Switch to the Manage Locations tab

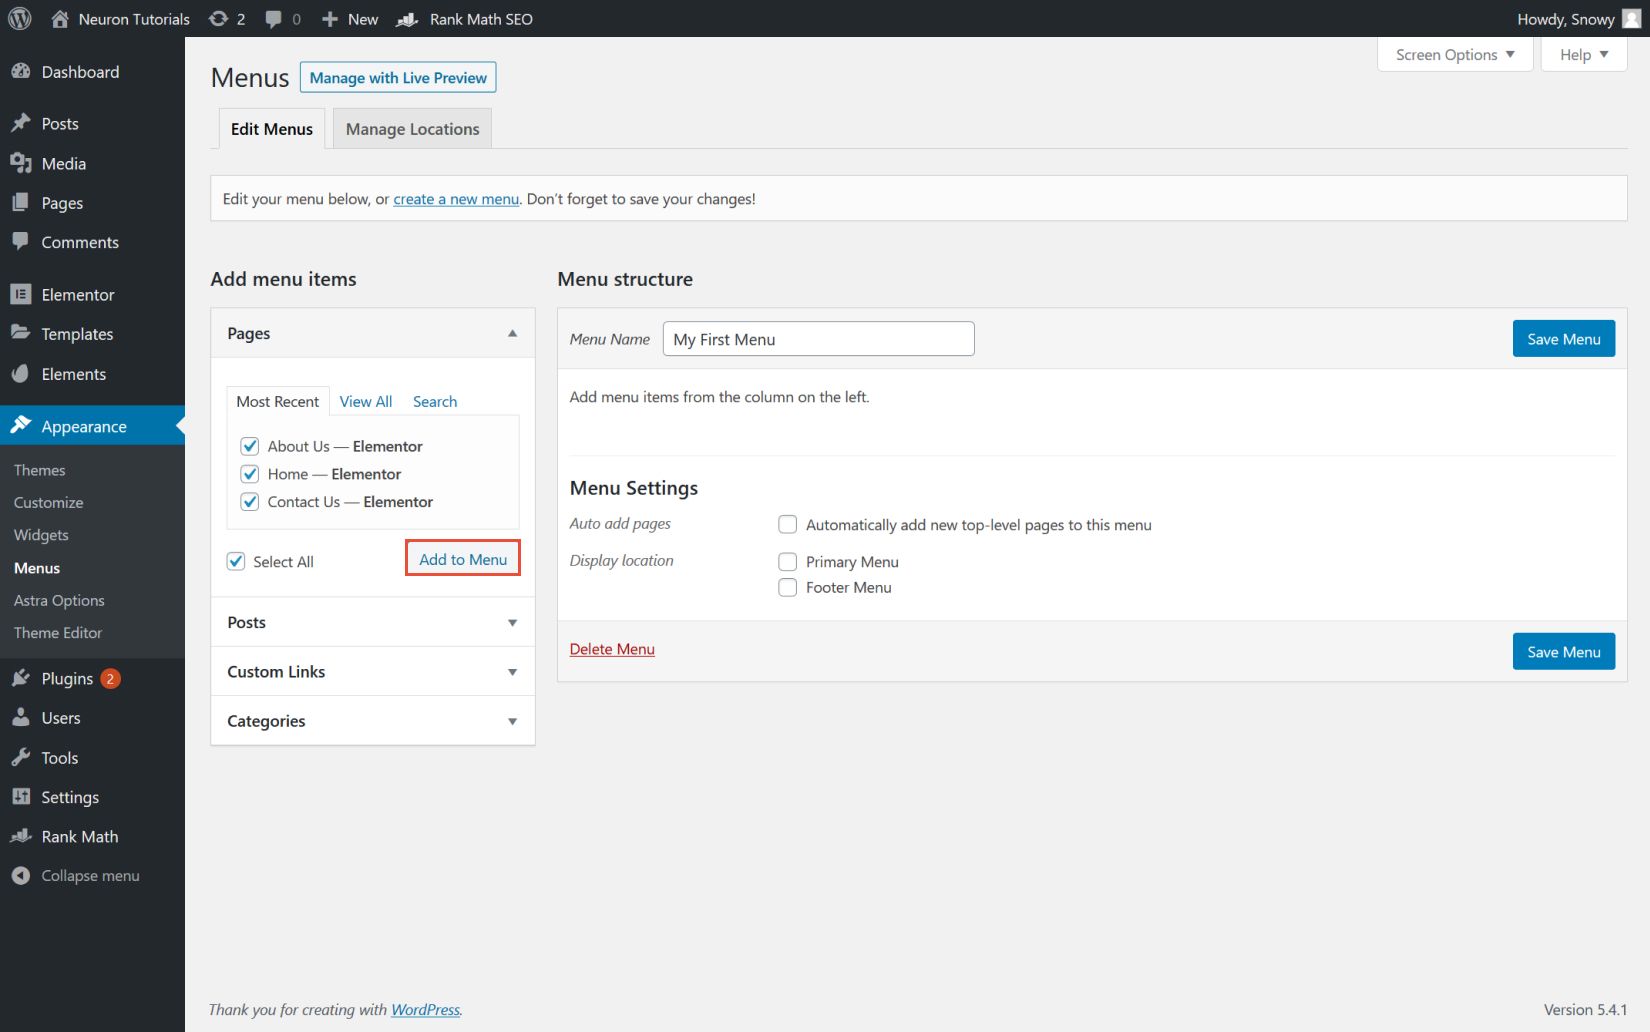(411, 128)
